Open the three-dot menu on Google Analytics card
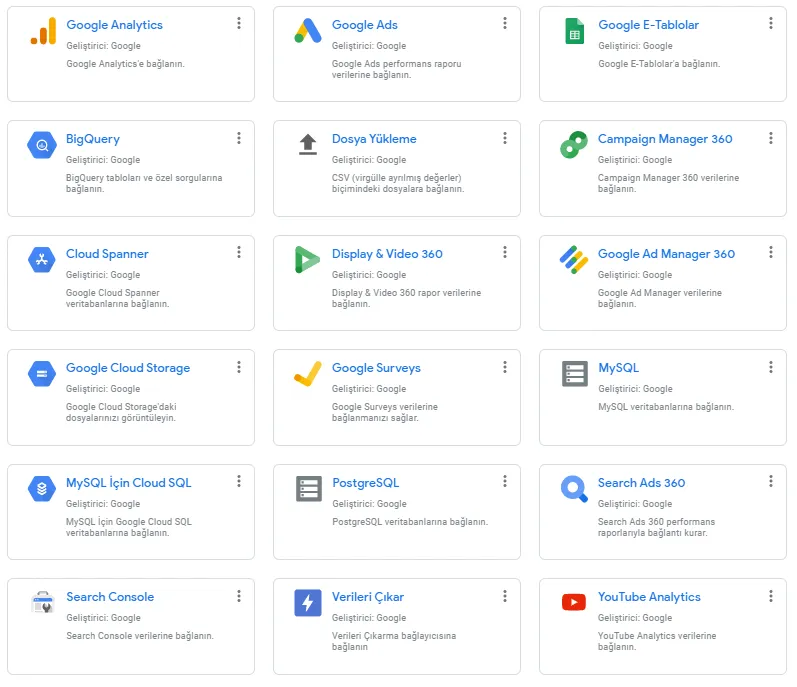797x687 pixels. [x=239, y=23]
